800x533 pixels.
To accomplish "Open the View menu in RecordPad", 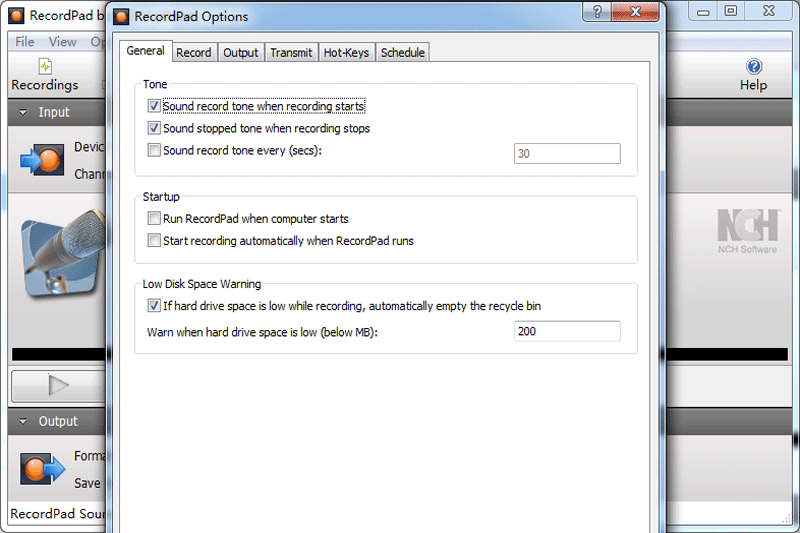I will 63,42.
